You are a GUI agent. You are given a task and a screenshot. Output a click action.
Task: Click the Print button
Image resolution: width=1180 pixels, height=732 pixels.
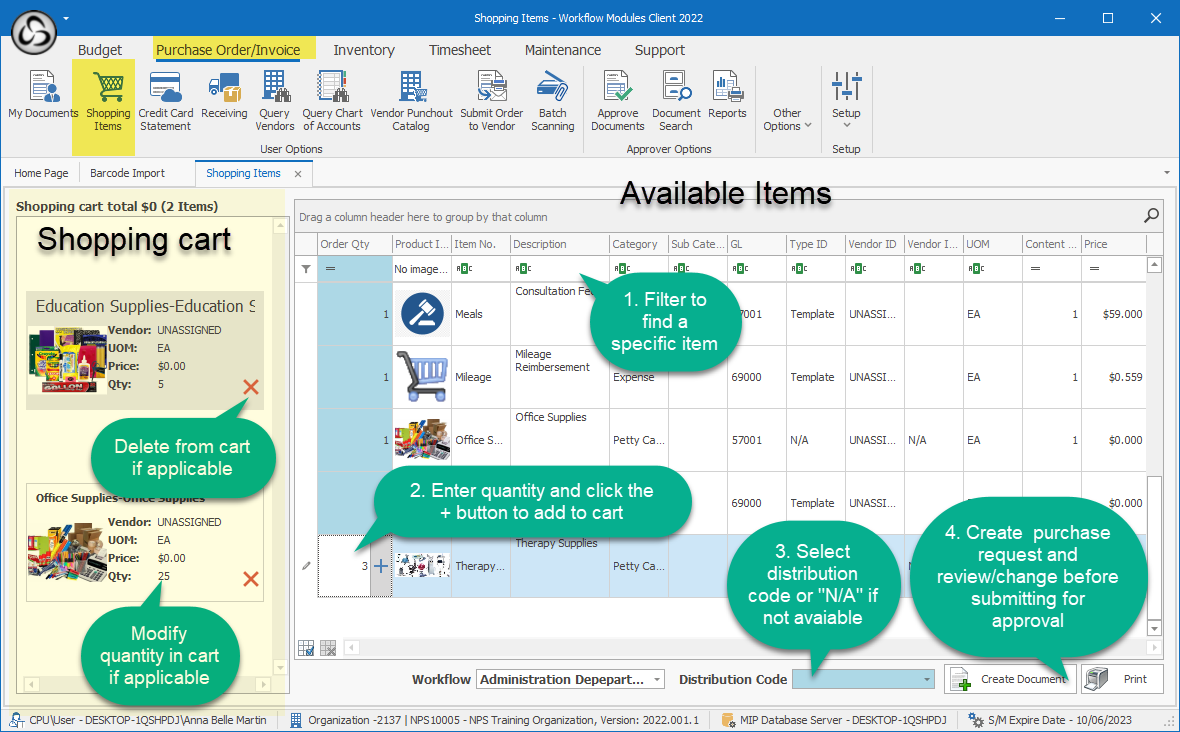[x=1123, y=679]
